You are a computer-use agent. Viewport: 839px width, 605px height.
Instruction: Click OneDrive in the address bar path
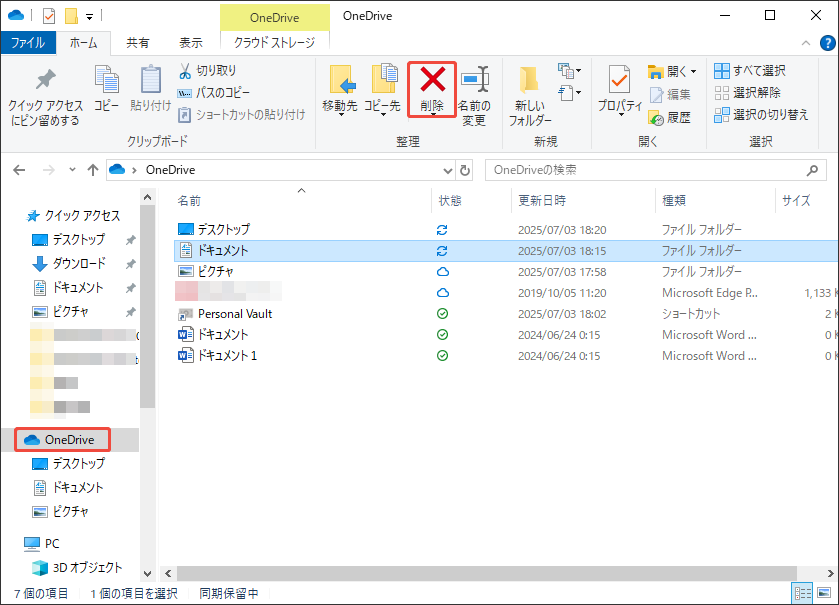(x=170, y=170)
